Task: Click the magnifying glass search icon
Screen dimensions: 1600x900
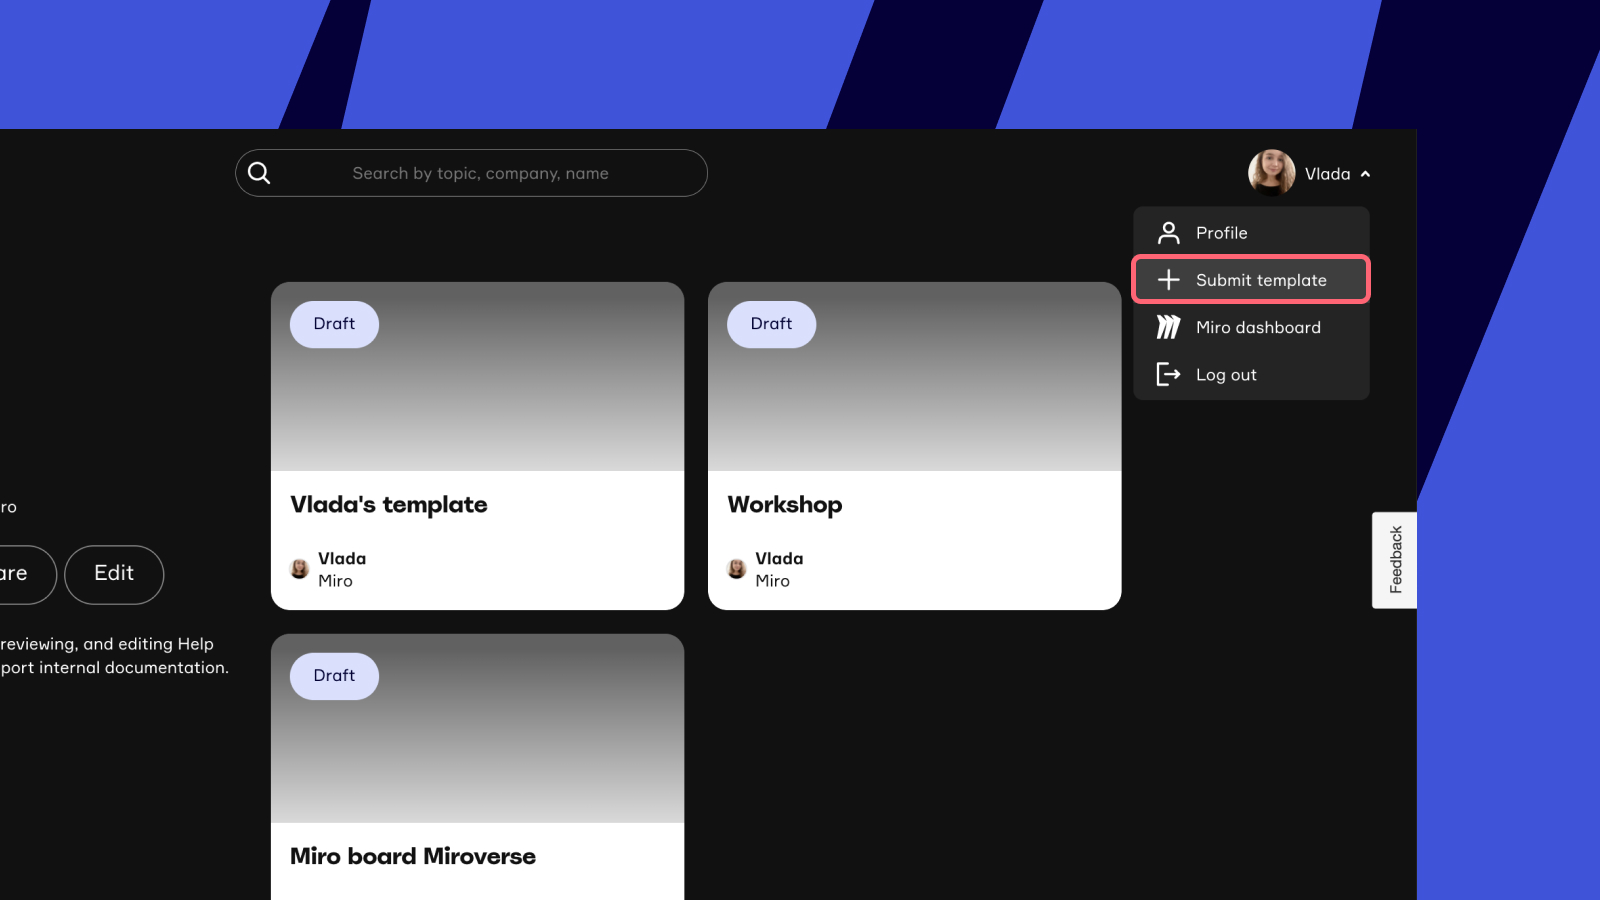Action: (x=259, y=173)
